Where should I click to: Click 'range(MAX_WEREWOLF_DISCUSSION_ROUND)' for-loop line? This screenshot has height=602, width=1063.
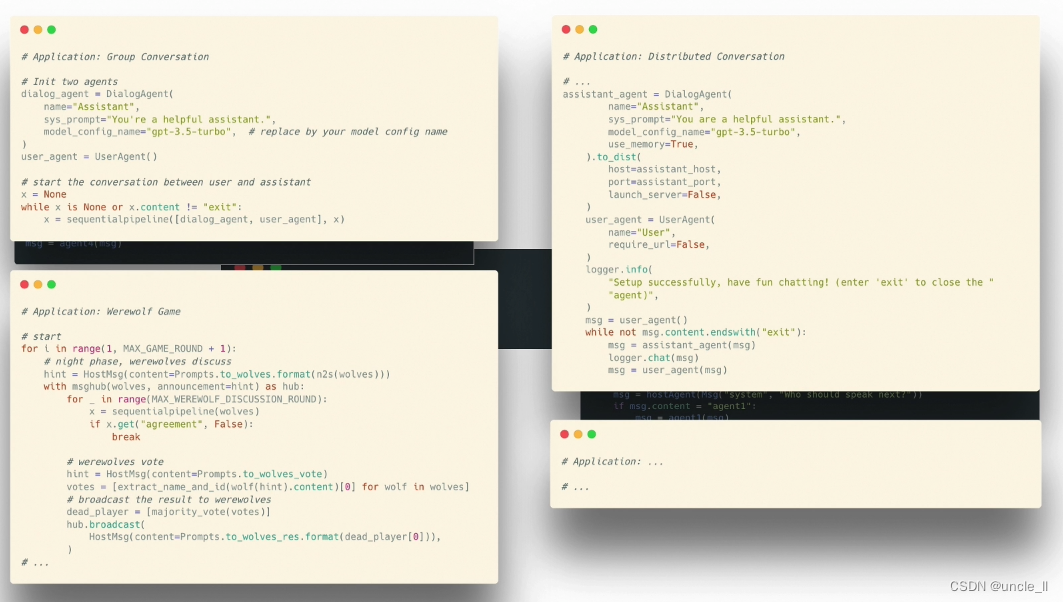[197, 399]
